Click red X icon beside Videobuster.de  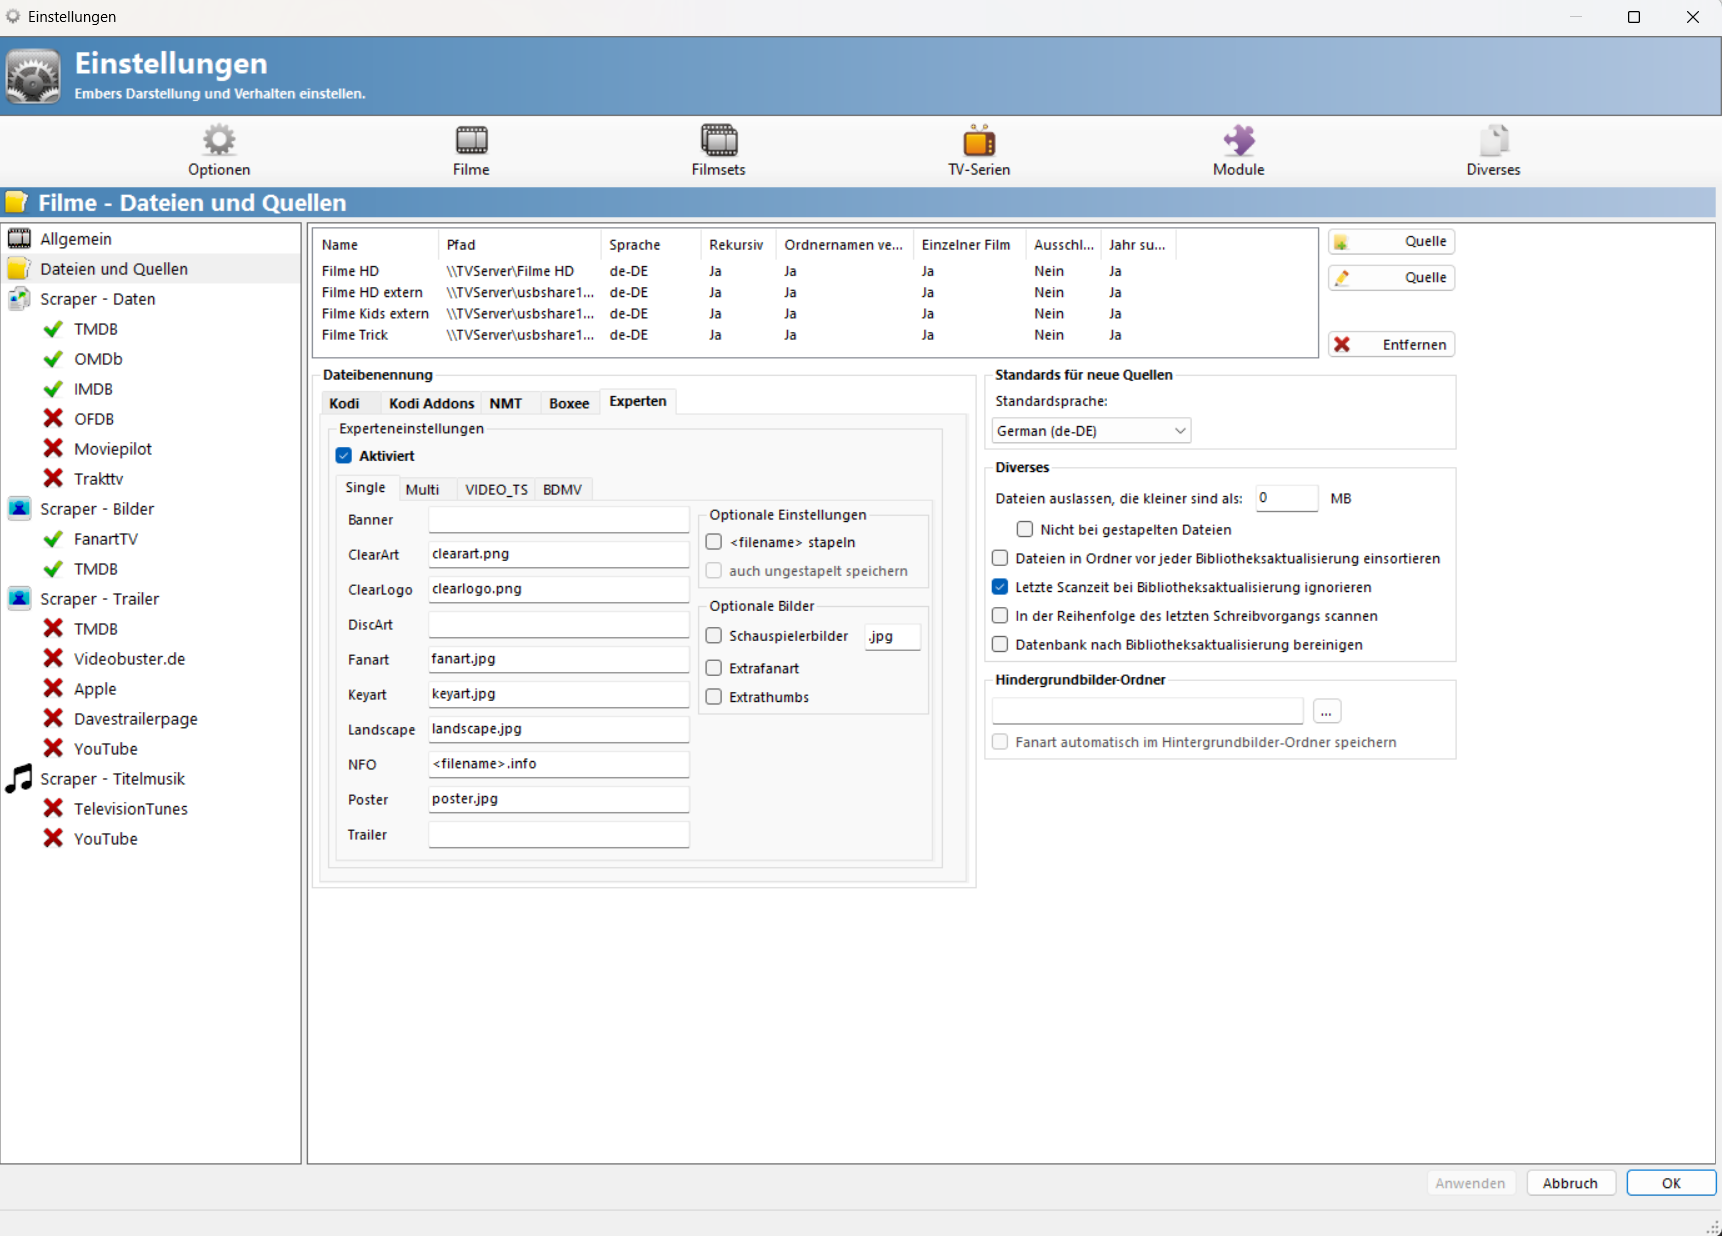tap(54, 659)
